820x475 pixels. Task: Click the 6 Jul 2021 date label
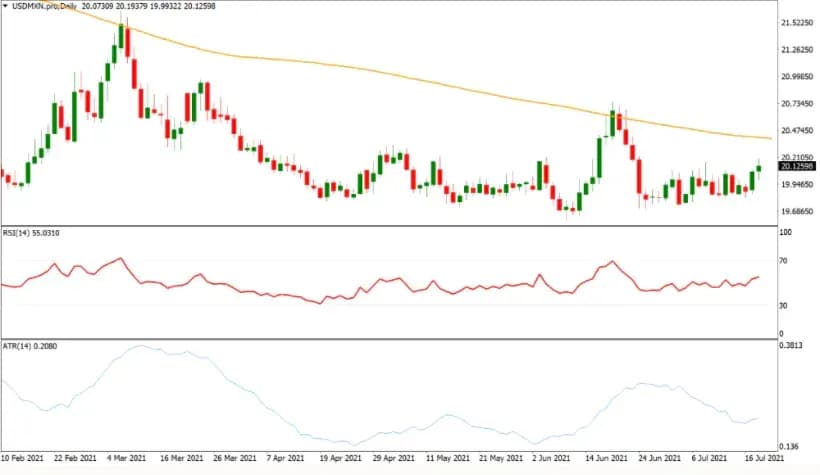click(709, 458)
